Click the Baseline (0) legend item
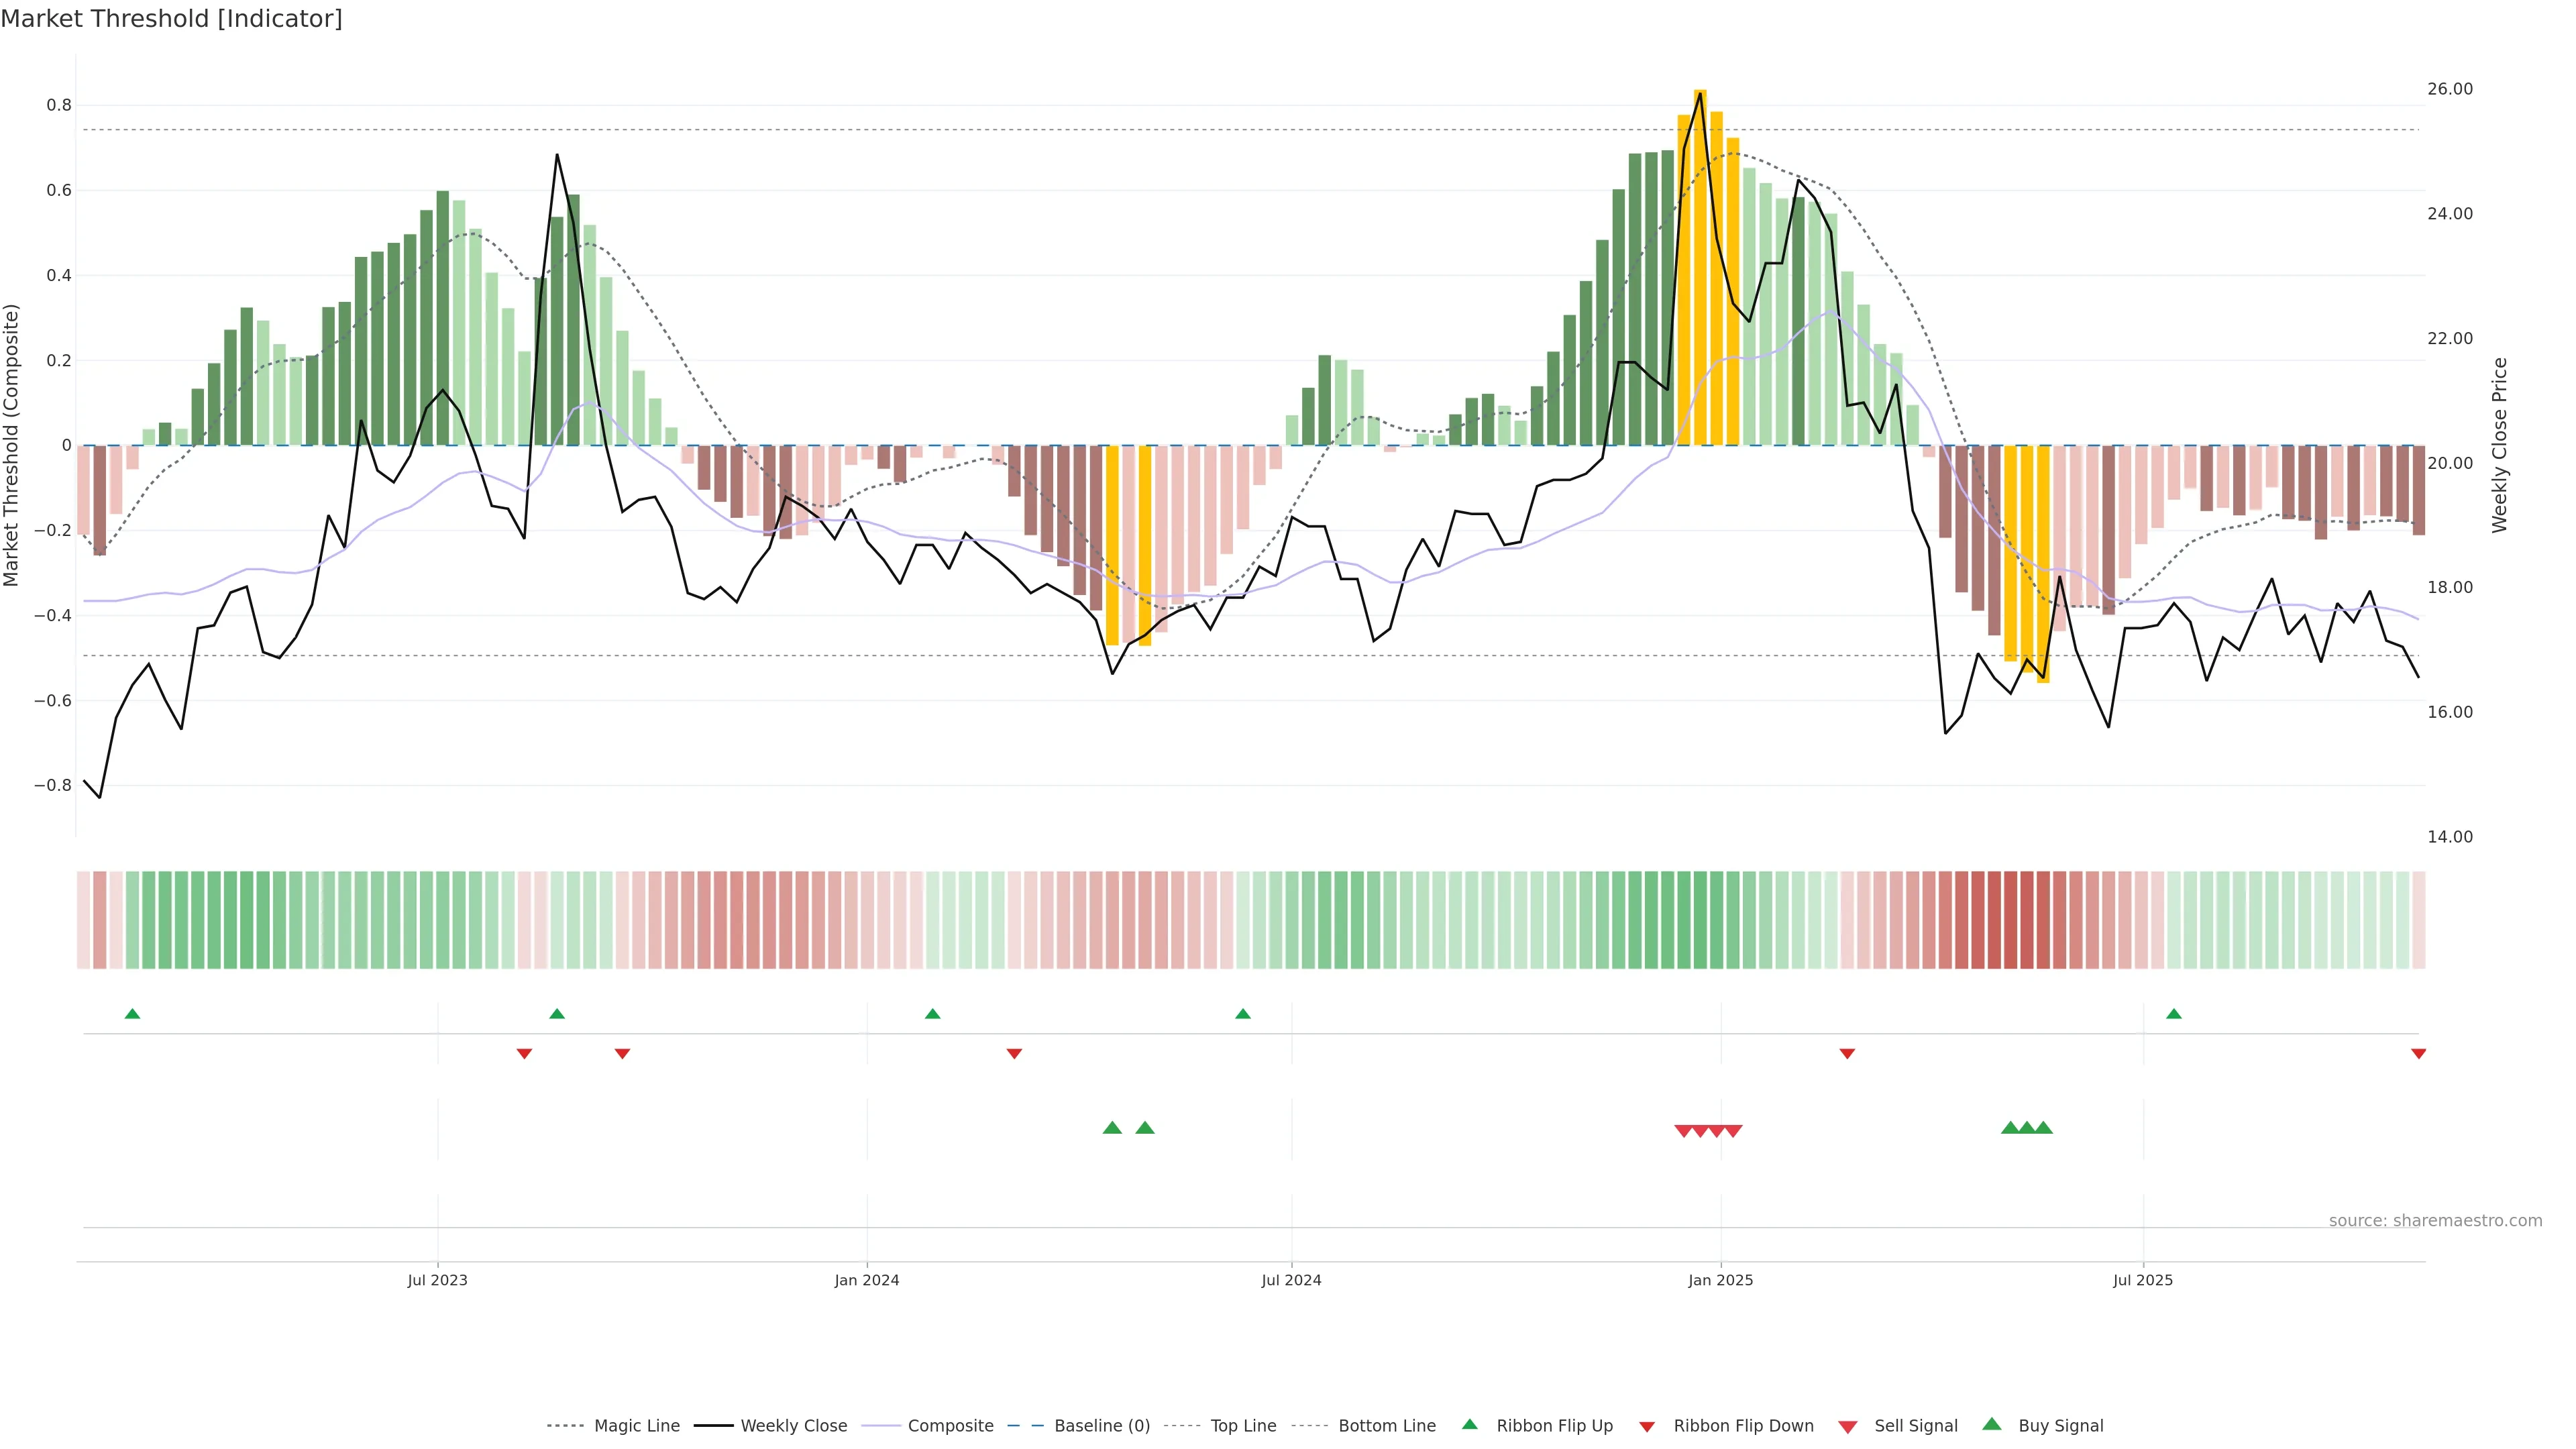This screenshot has width=2576, height=1449. pyautogui.click(x=1101, y=1426)
